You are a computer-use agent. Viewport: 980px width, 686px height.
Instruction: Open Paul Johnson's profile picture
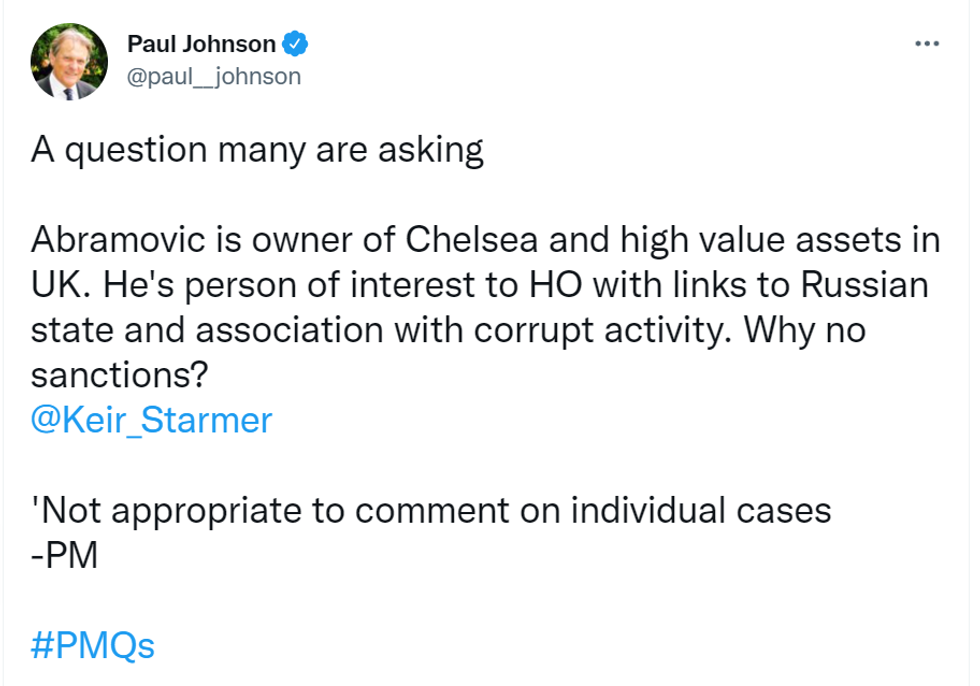70,61
